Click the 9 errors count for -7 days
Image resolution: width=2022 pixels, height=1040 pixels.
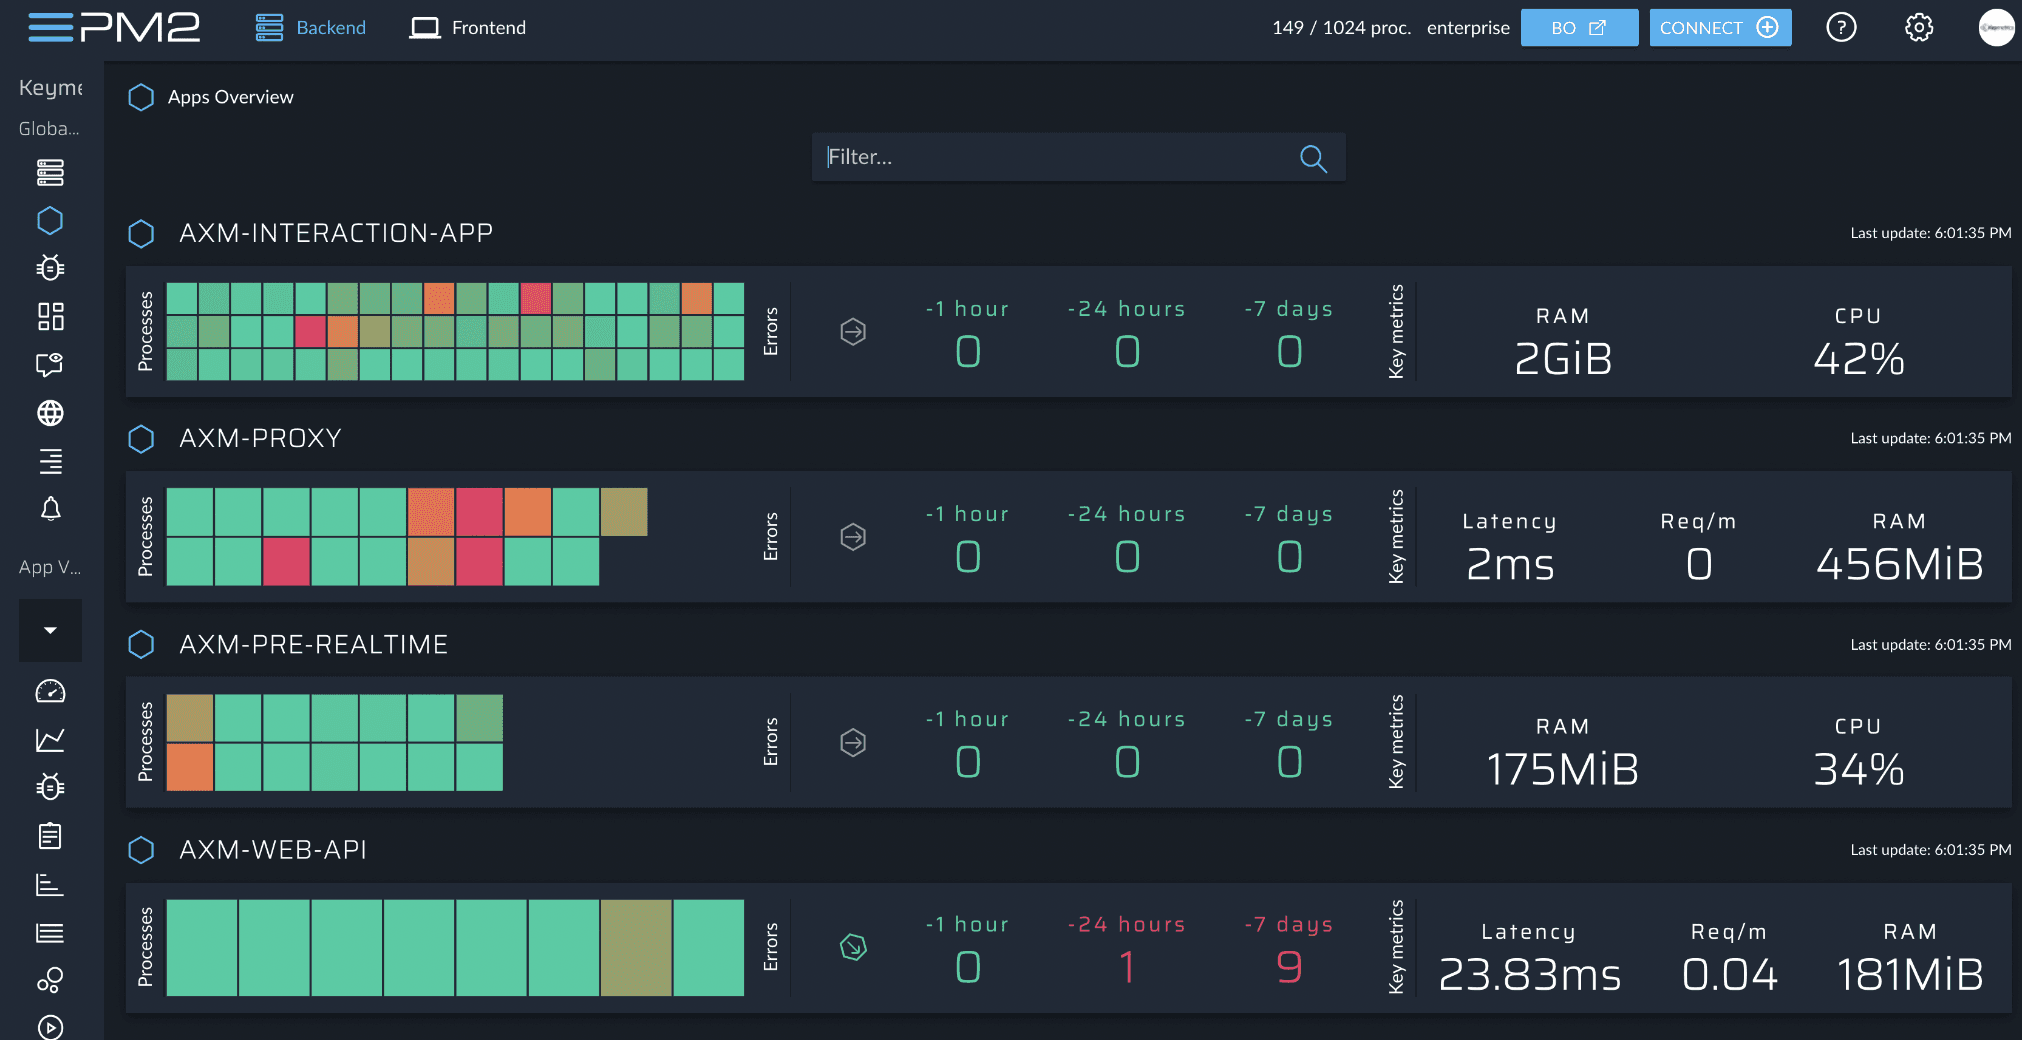(x=1289, y=967)
